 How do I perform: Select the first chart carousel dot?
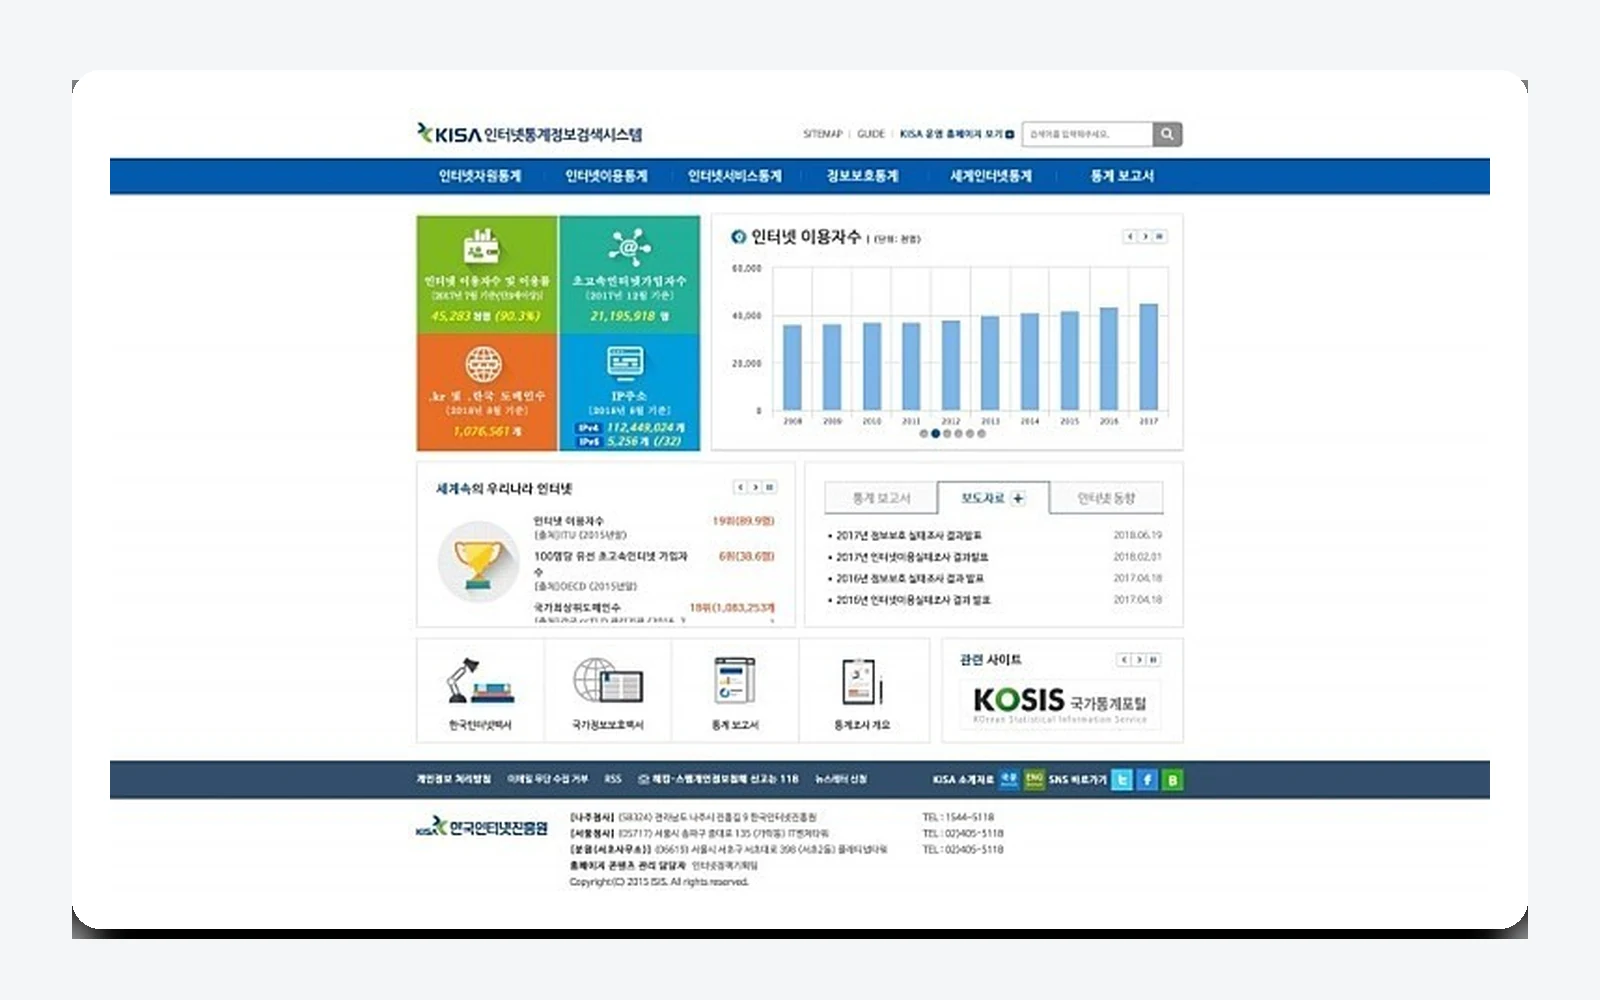[924, 434]
